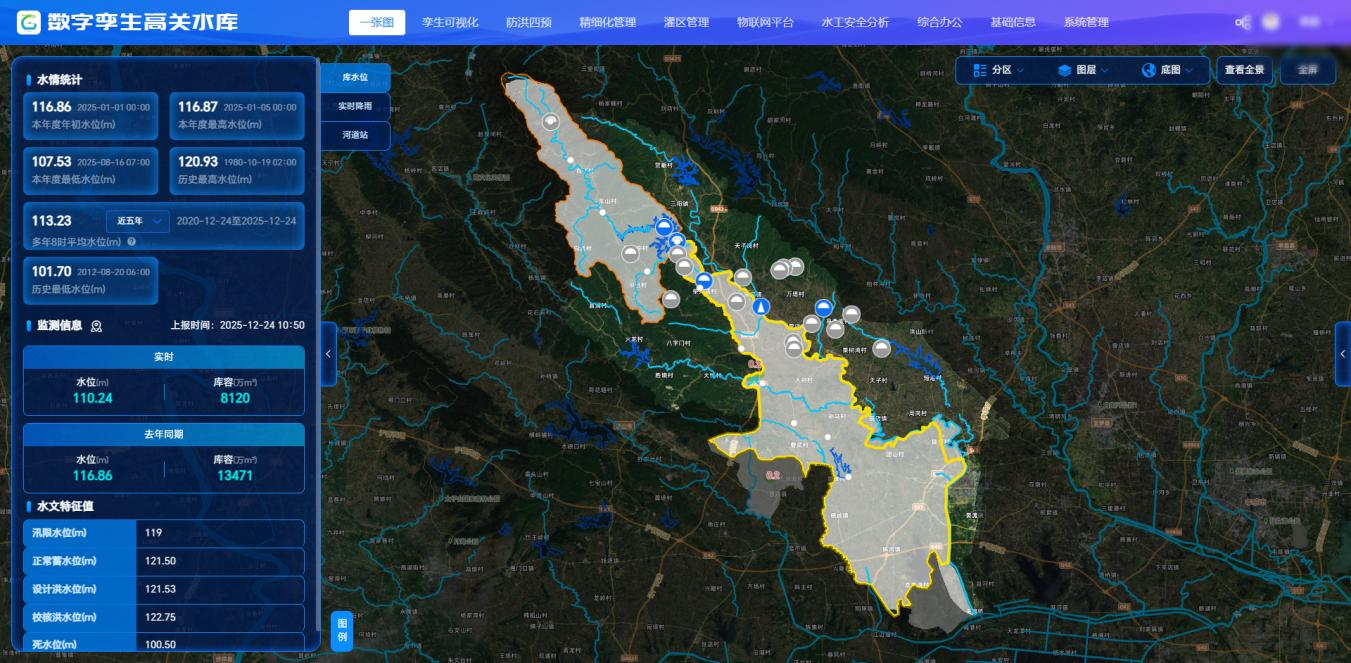Click the share/network icon in top header
The image size is (1351, 663).
(x=1243, y=22)
